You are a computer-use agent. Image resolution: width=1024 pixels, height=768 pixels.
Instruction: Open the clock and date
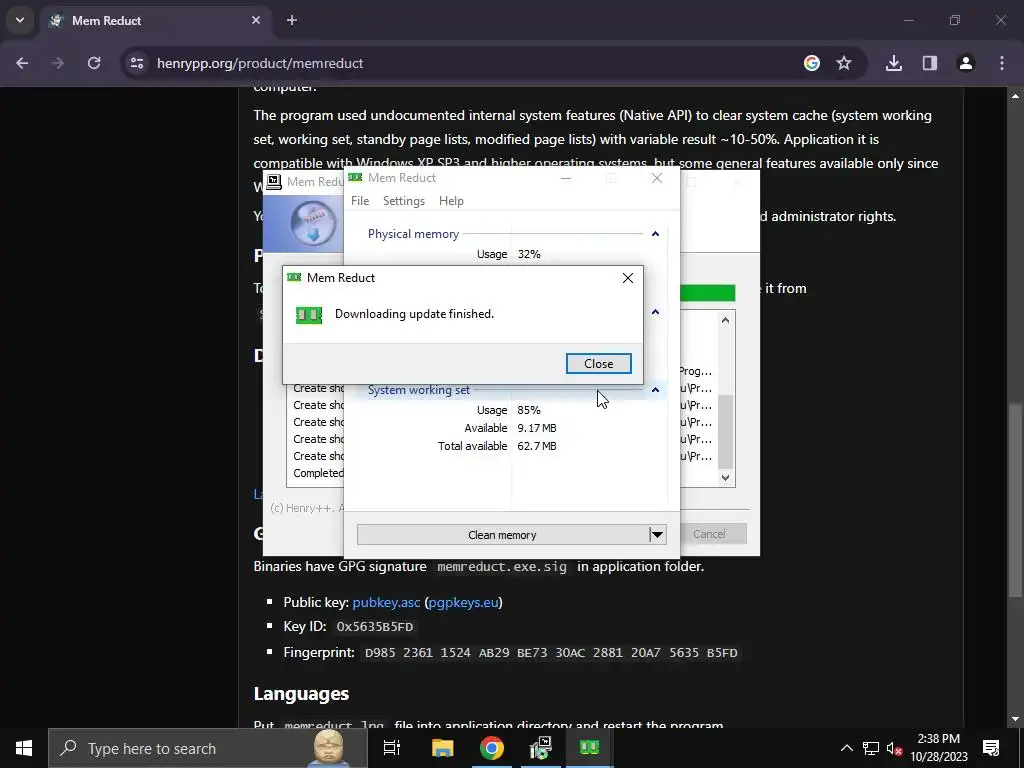[939, 748]
